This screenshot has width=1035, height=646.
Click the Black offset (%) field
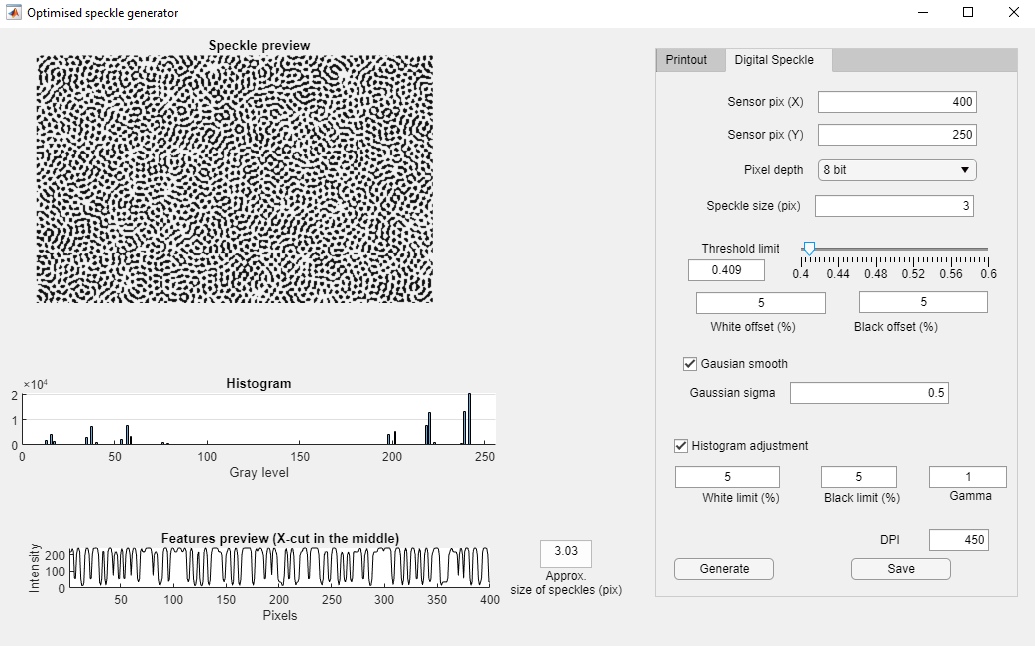(923, 302)
